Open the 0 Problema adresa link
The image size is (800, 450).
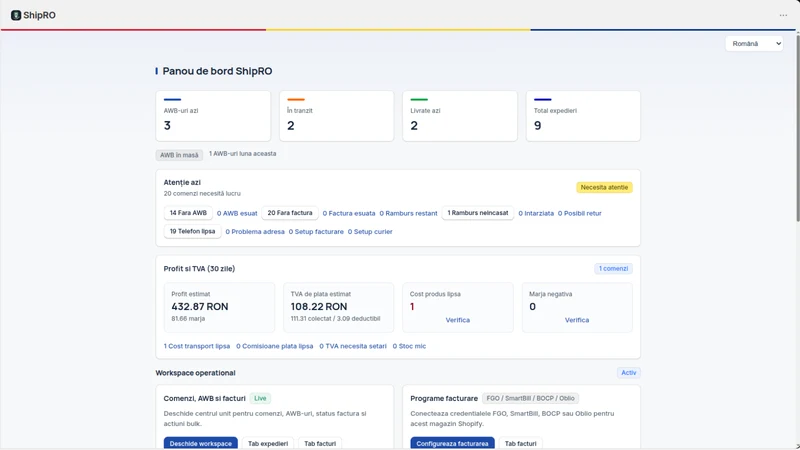(x=255, y=232)
